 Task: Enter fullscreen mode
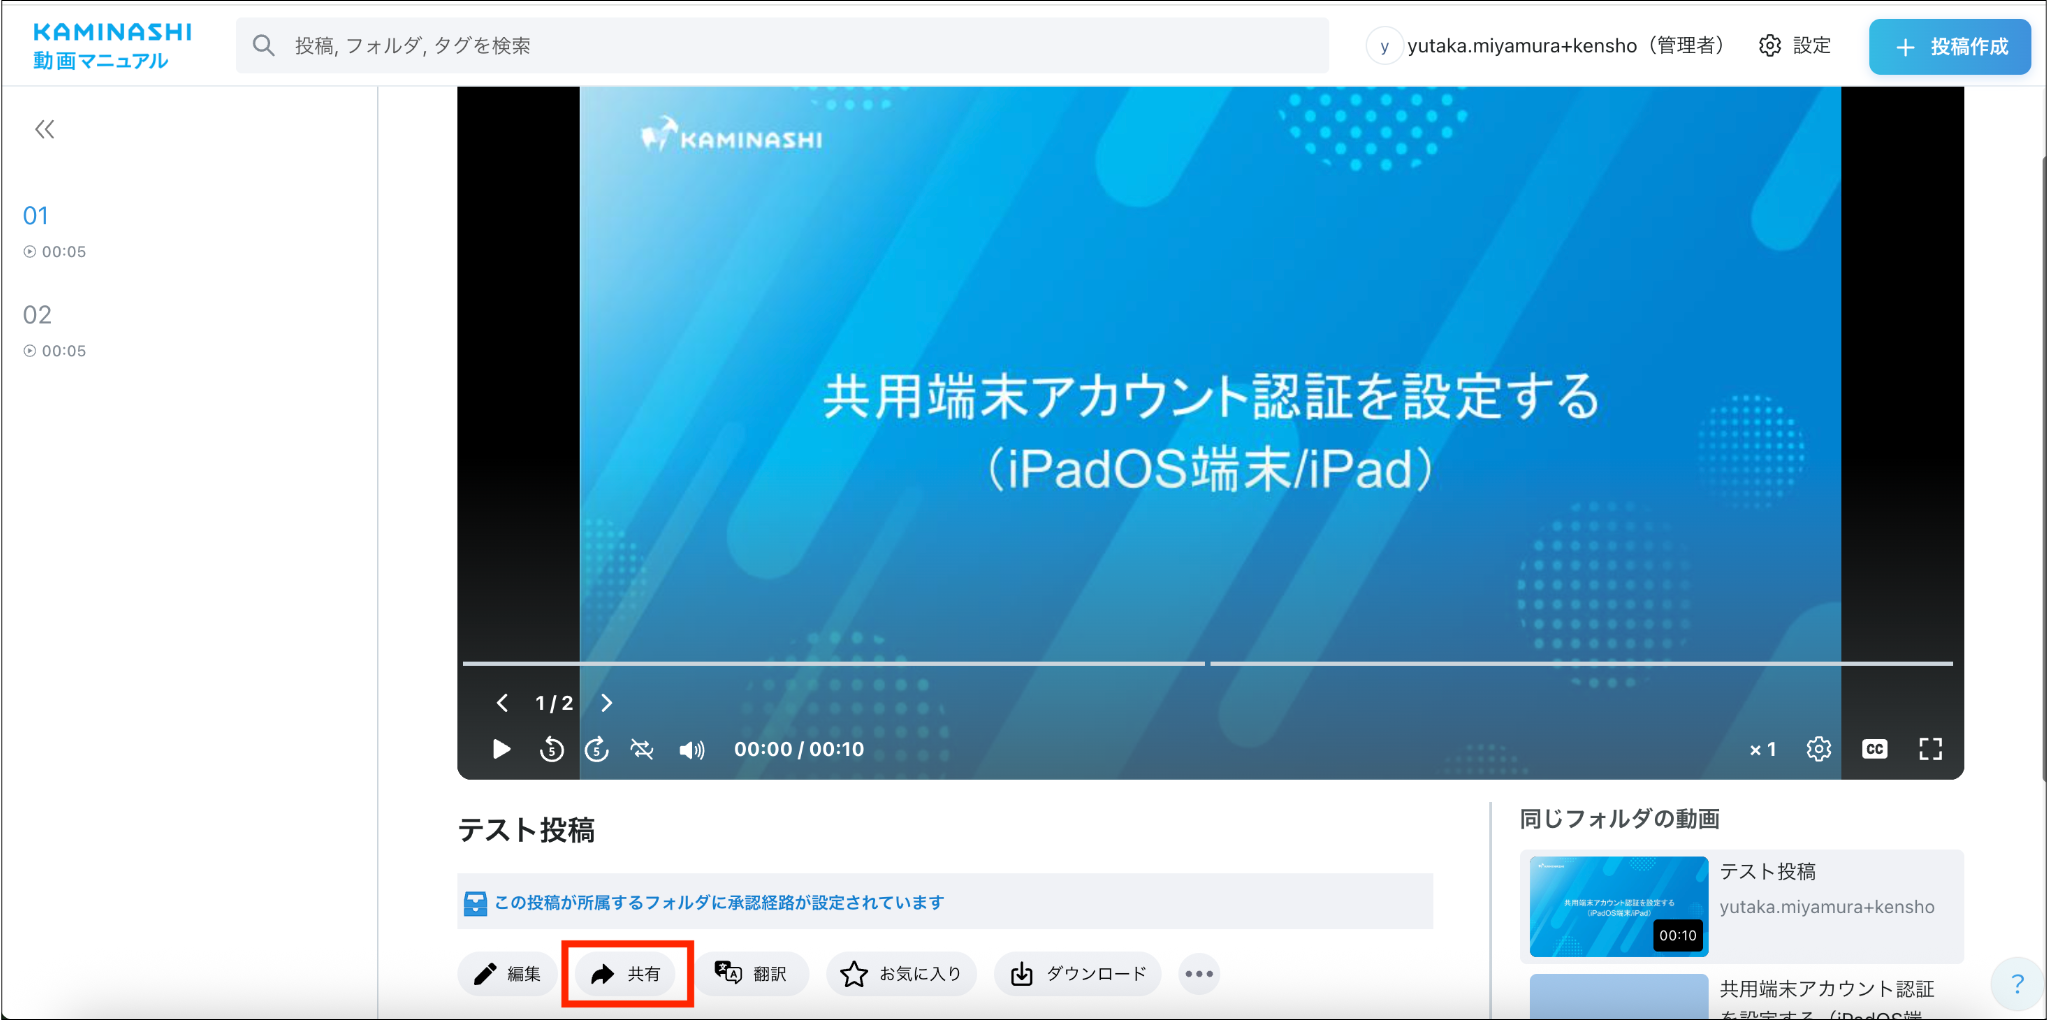point(1931,749)
